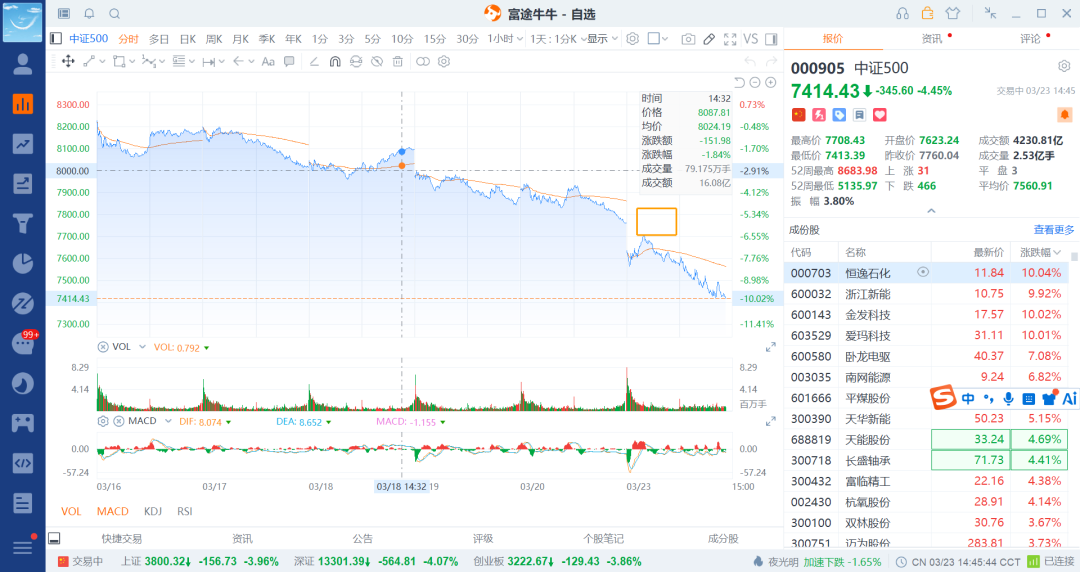Open the 公告 bottom tab
This screenshot has width=1080, height=572.
click(x=363, y=538)
